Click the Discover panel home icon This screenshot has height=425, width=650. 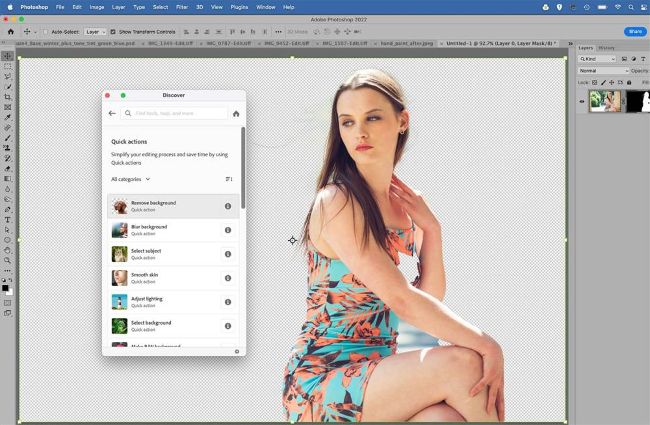click(x=236, y=114)
